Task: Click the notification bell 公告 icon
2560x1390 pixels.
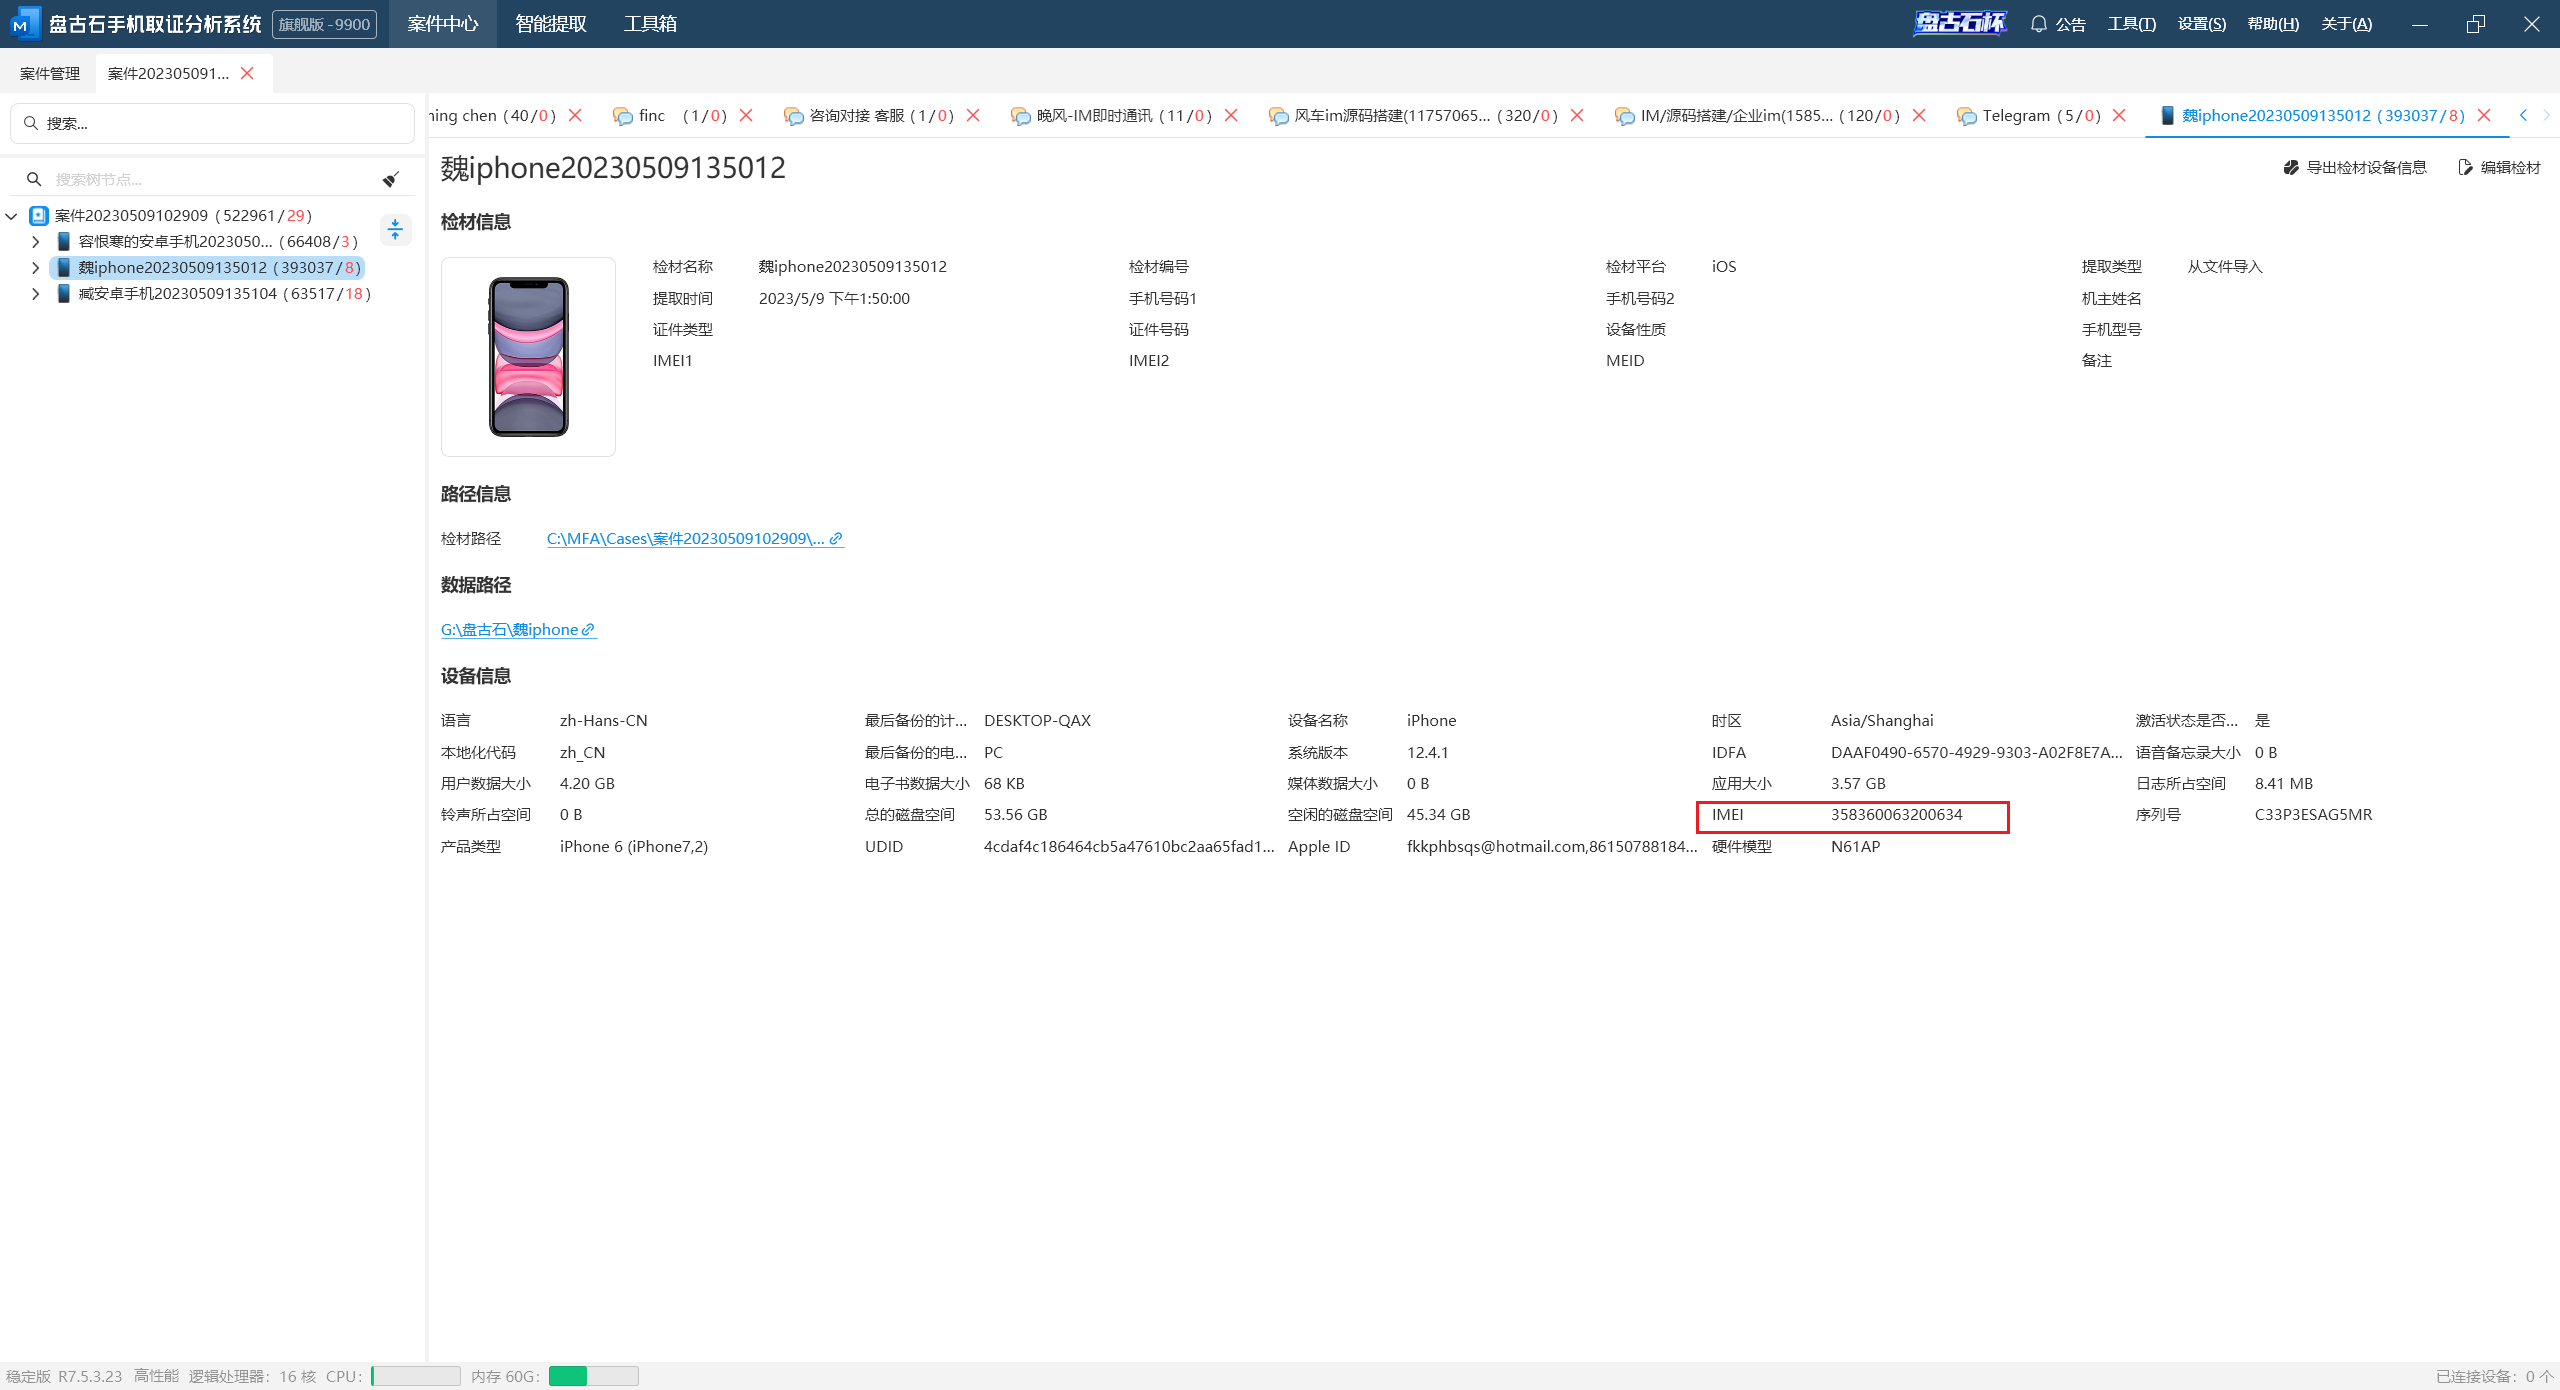Action: pos(2038,24)
